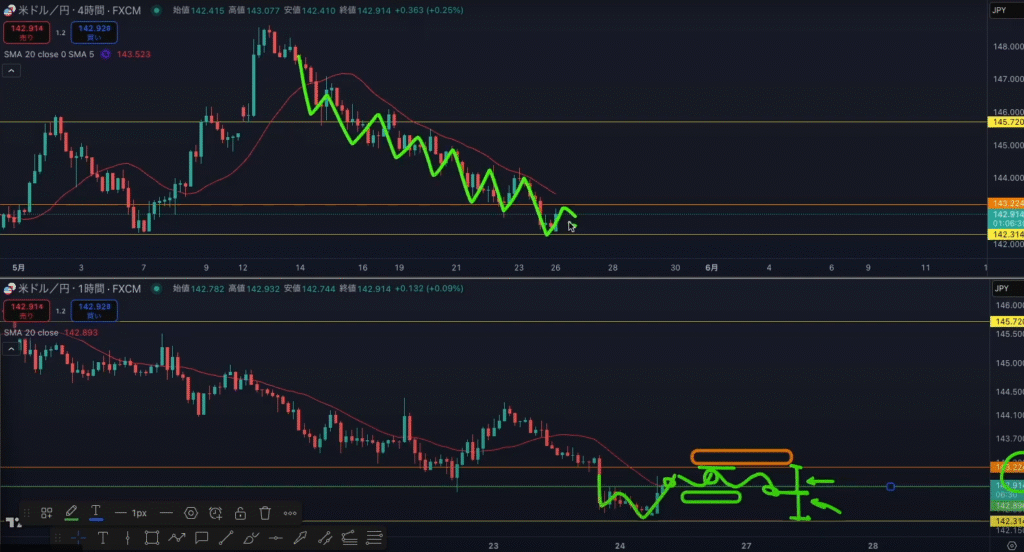Change text color with blue-underlined T
The width and height of the screenshot is (1024, 552).
[95, 513]
